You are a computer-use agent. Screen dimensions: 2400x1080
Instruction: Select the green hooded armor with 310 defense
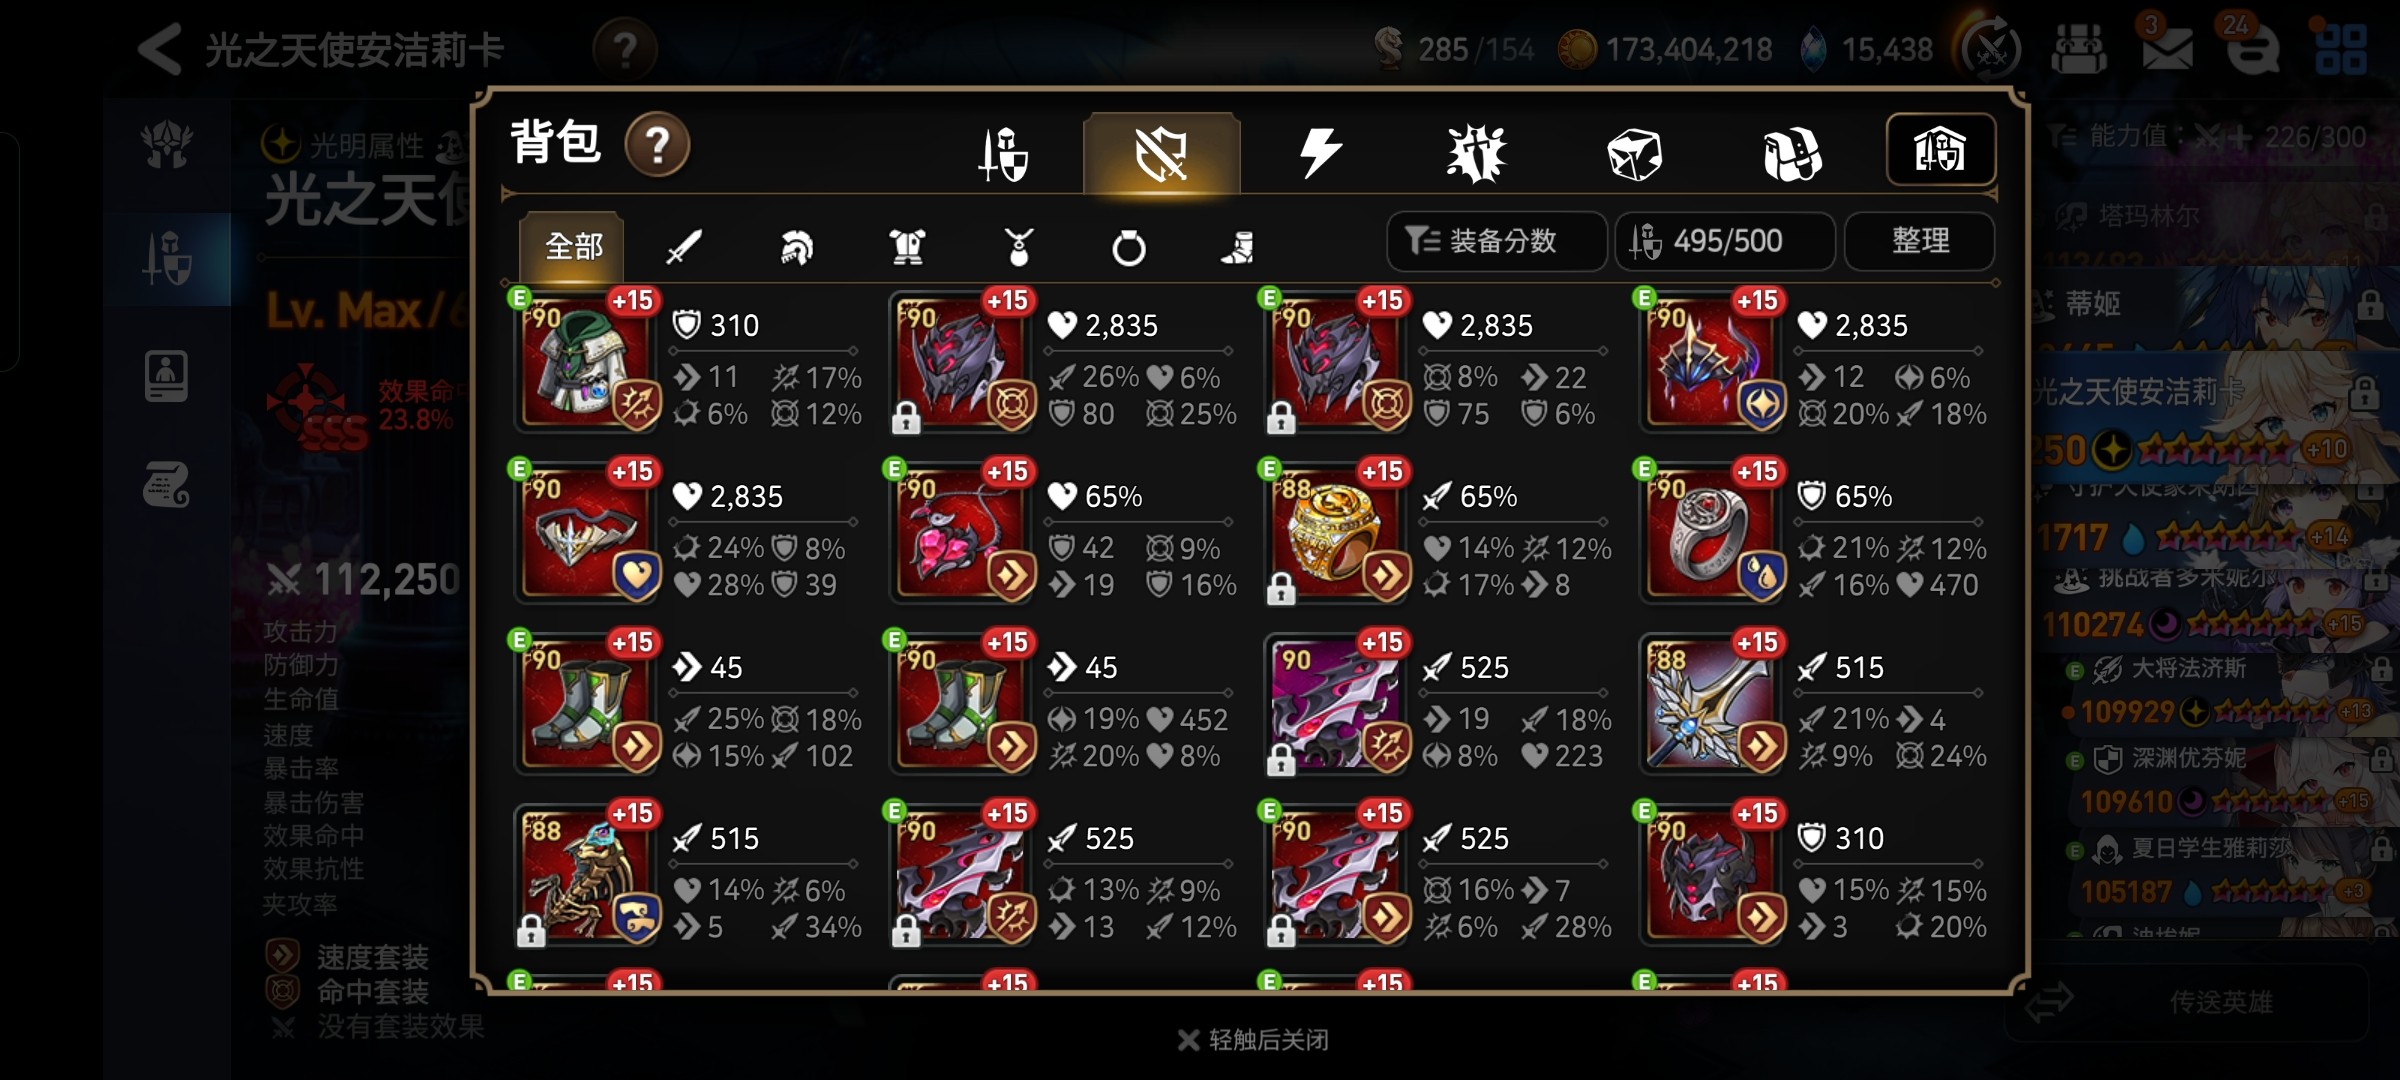click(x=588, y=360)
